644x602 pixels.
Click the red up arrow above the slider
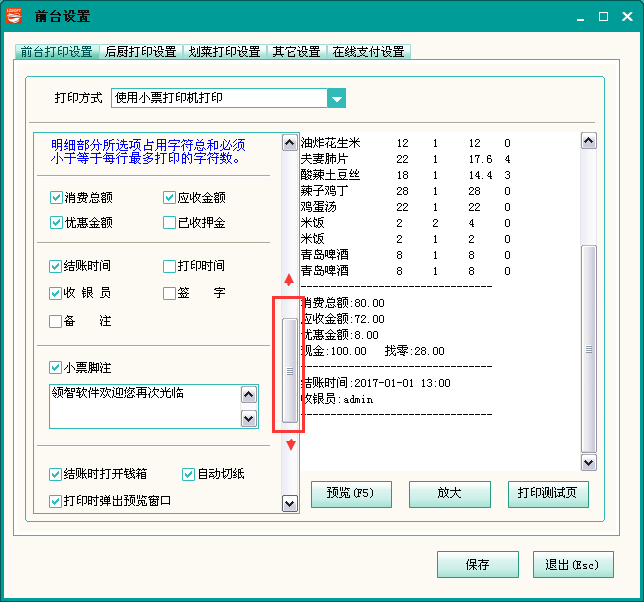coord(290,280)
